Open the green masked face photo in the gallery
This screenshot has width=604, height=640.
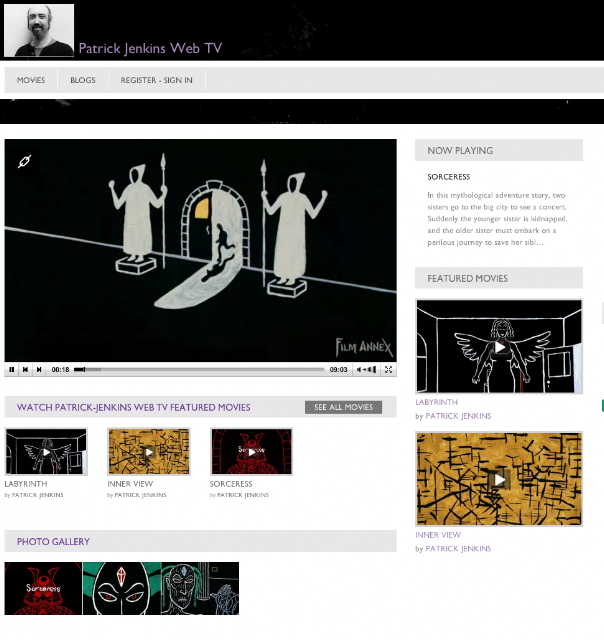(122, 588)
